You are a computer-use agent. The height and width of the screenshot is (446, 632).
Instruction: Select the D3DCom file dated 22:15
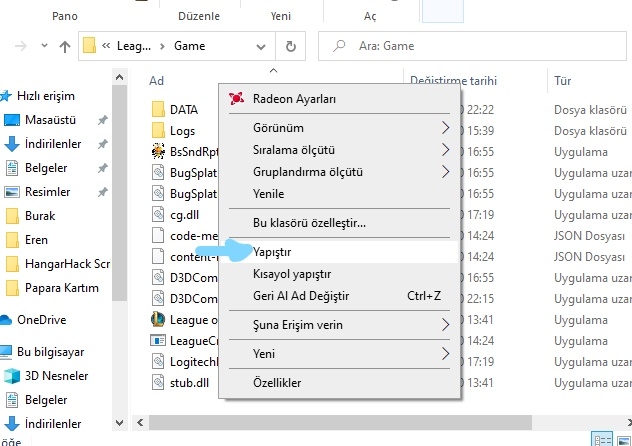193,299
